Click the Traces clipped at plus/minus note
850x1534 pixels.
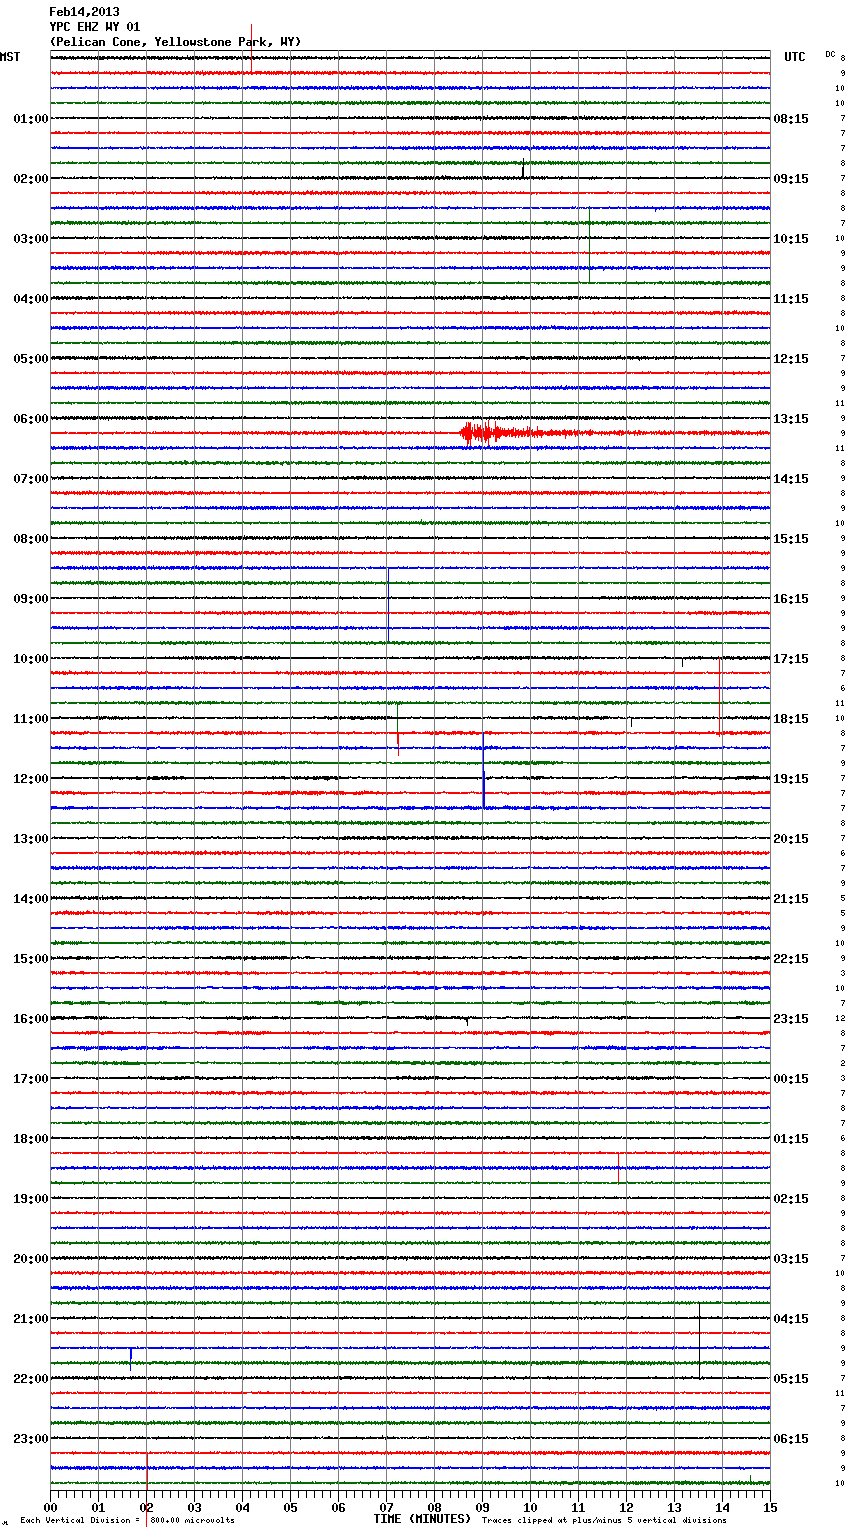click(x=605, y=1521)
